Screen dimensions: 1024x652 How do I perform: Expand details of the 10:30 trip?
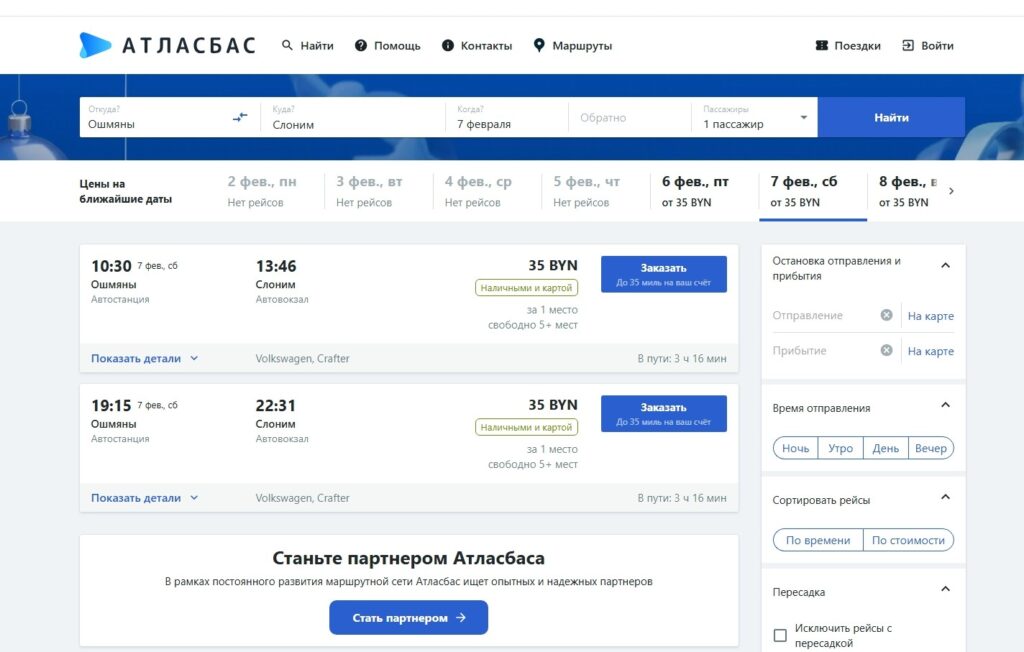[144, 358]
